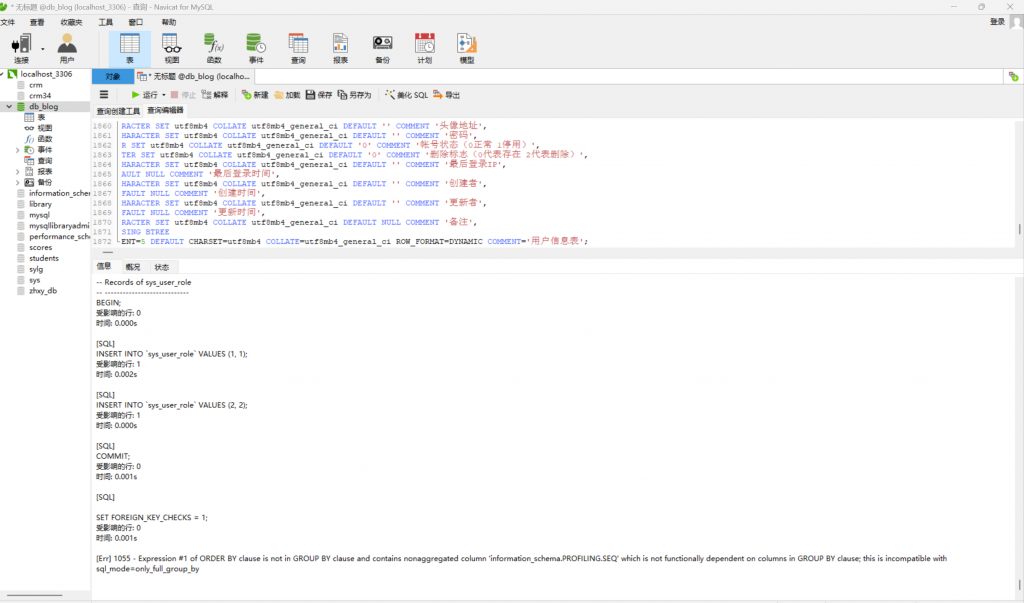Open the 收藏夹 favorites menu
Screen dimensions: 1024x603
point(71,22)
